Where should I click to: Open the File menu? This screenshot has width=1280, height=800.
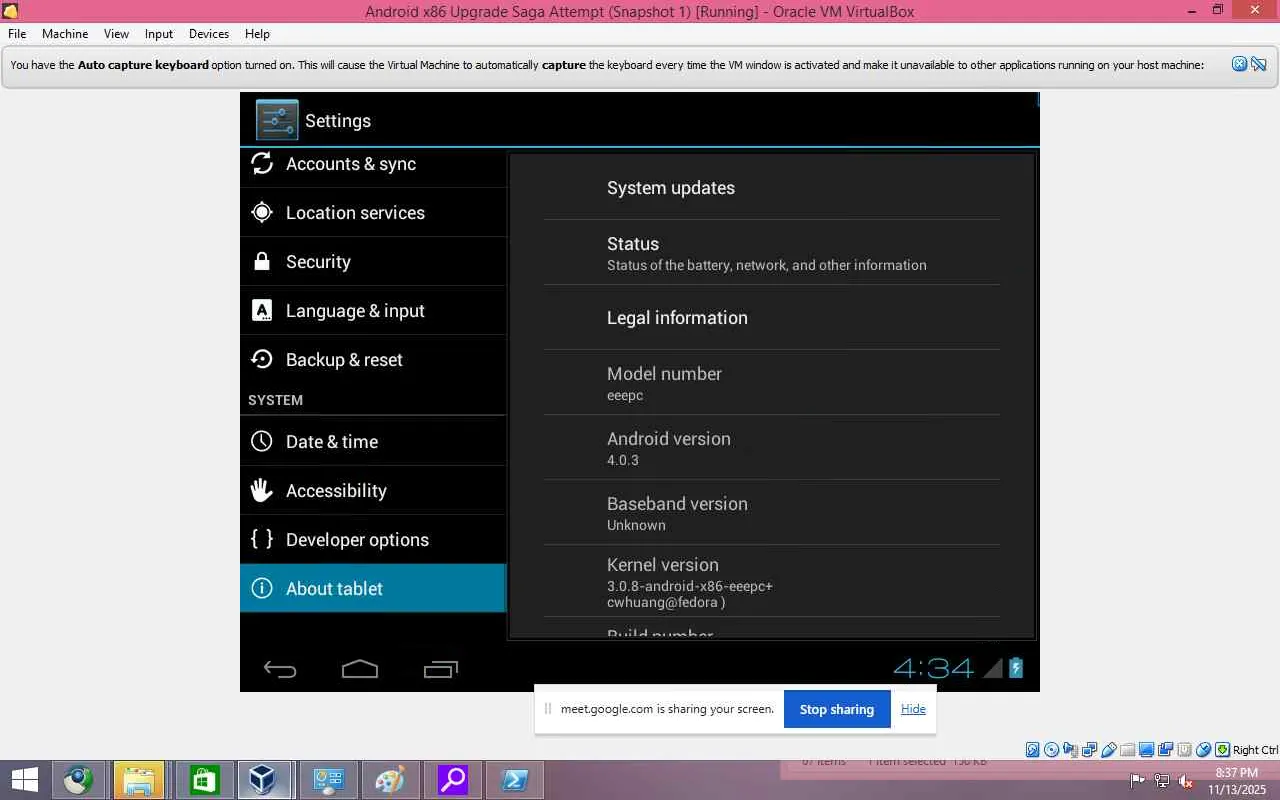[17, 33]
